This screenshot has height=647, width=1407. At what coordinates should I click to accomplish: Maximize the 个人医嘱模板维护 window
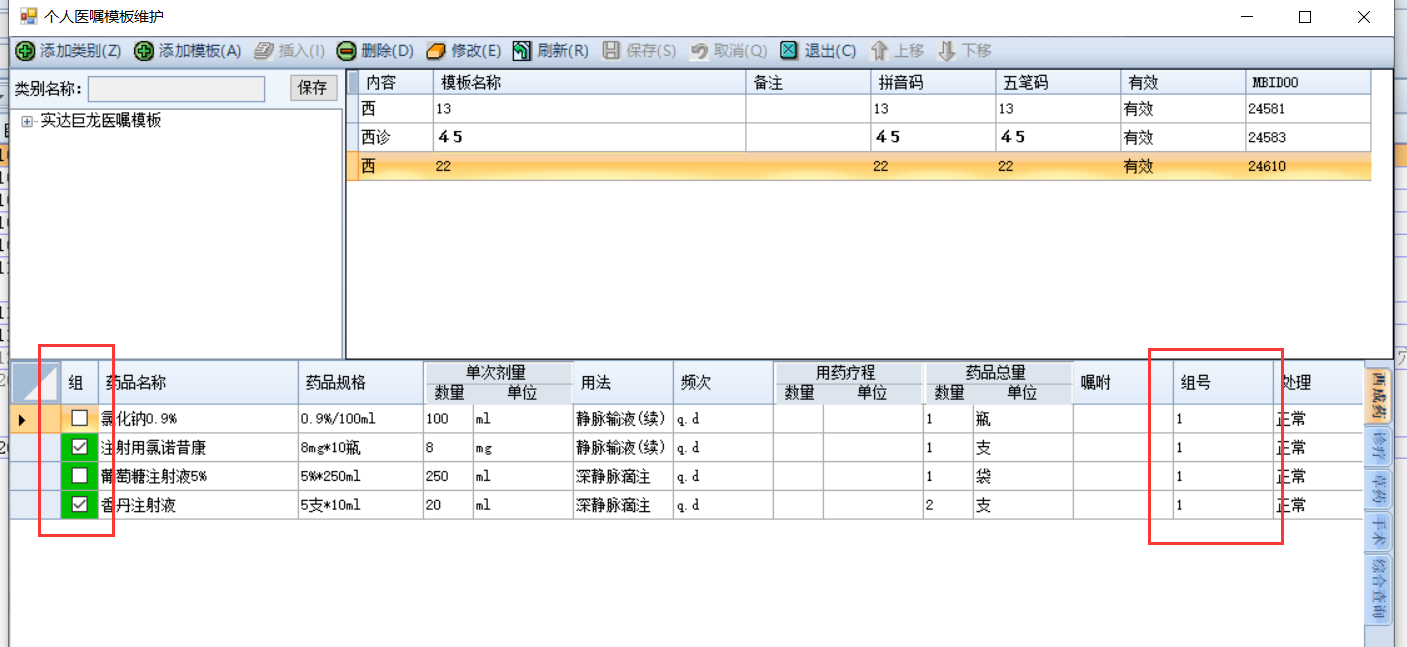pyautogui.click(x=1304, y=17)
